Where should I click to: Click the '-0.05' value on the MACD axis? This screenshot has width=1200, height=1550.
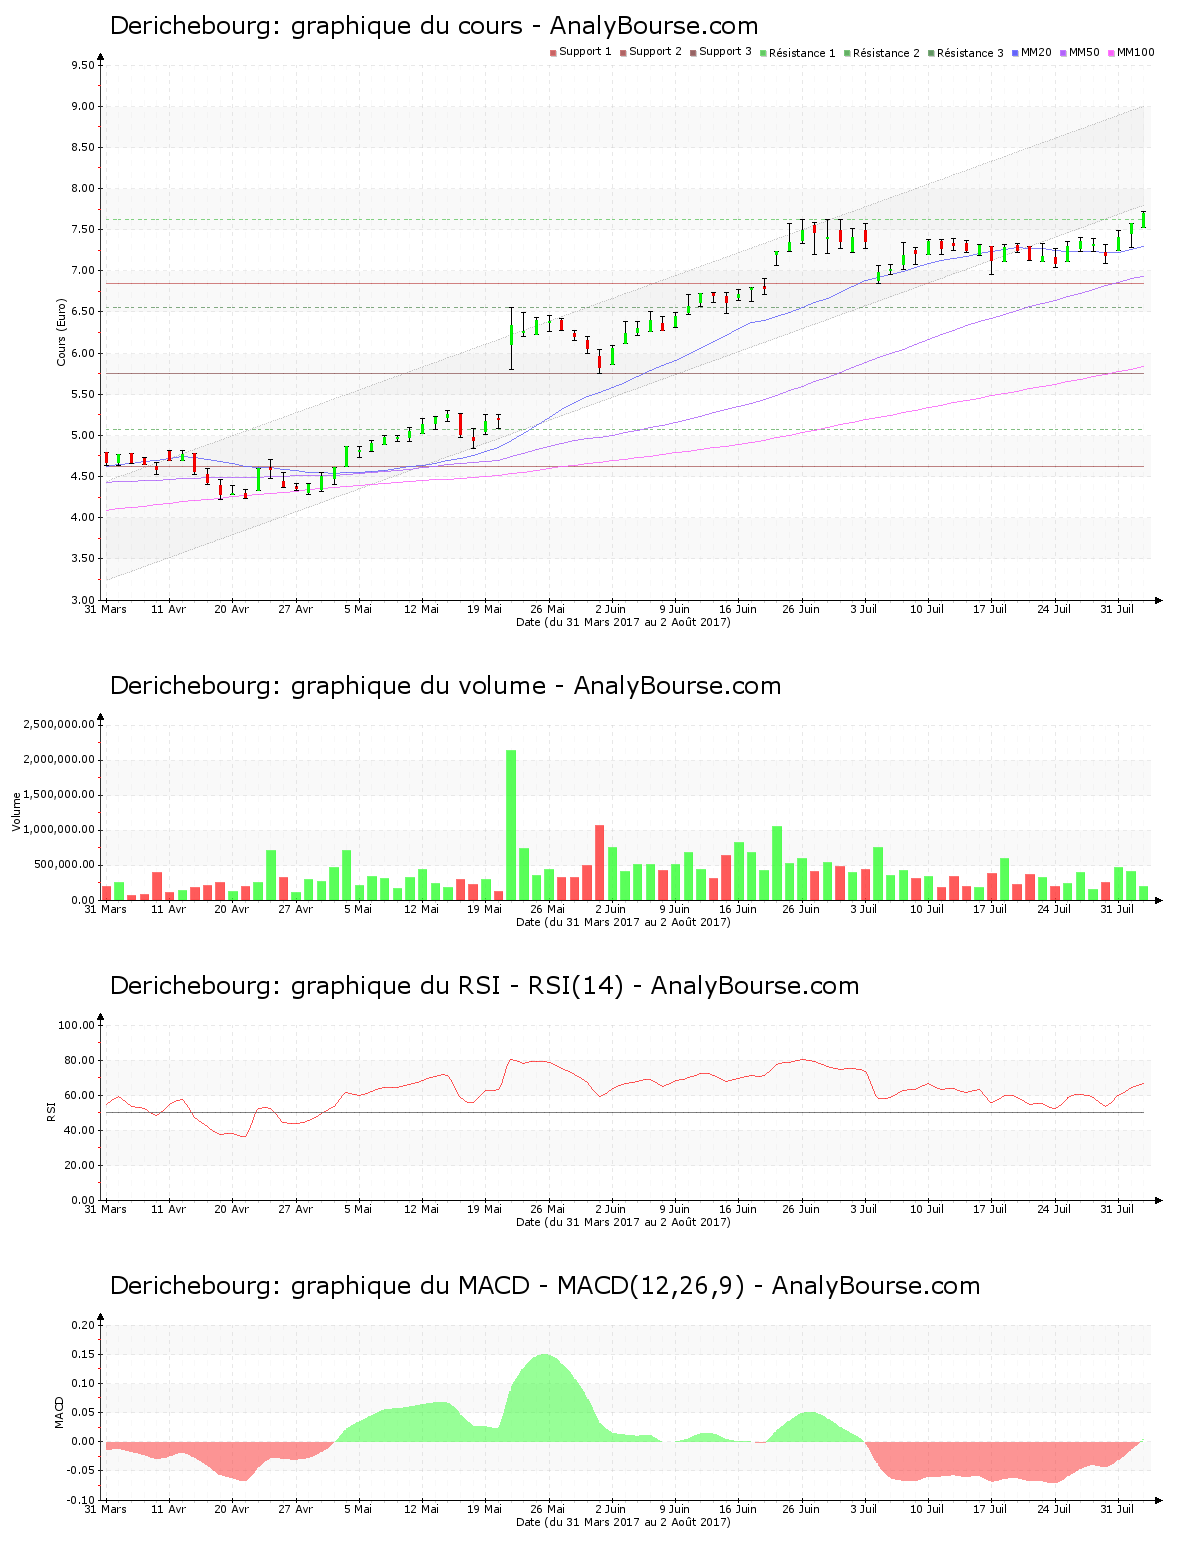pyautogui.click(x=81, y=1470)
